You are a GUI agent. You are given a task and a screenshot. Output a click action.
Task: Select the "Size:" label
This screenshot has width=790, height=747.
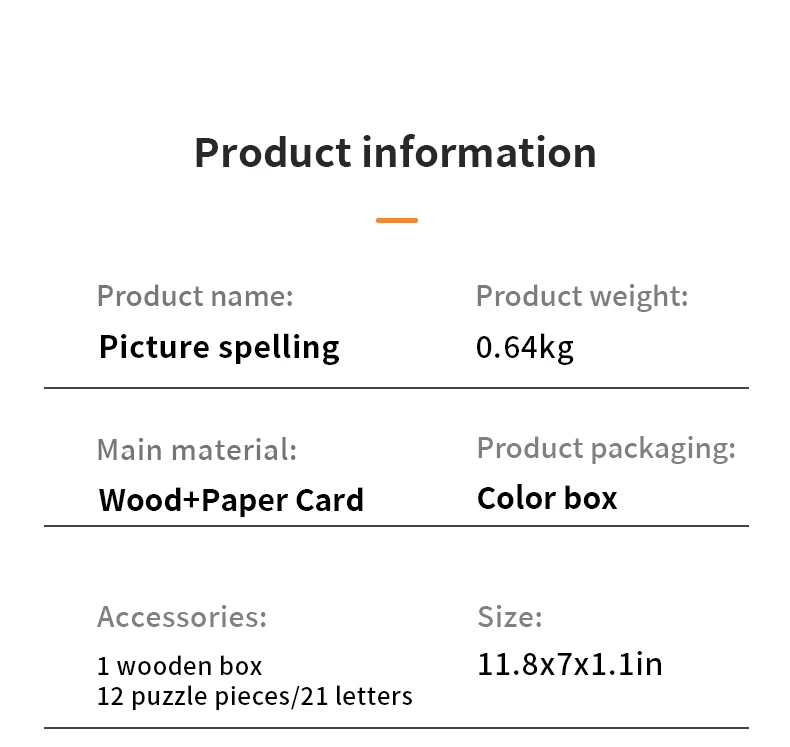pyautogui.click(x=510, y=616)
